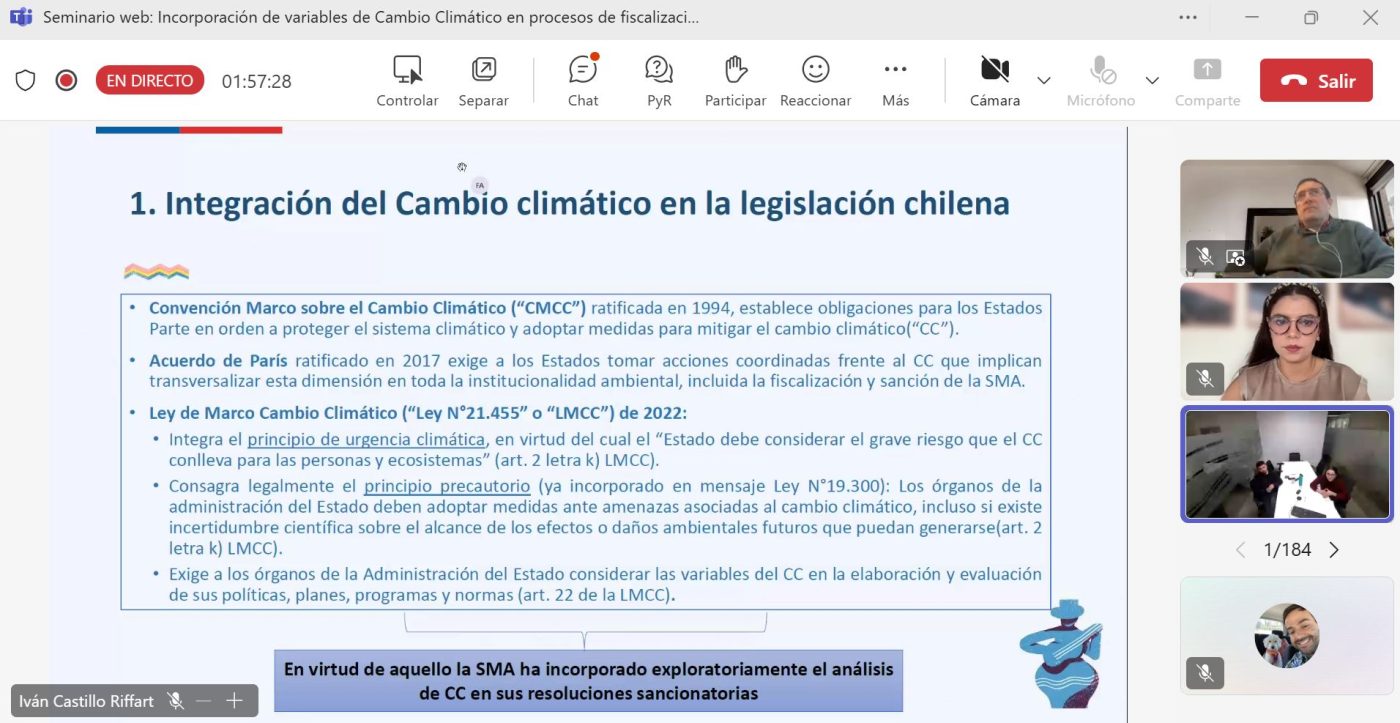The height and width of the screenshot is (723, 1400).
Task: Go to previous participants page
Action: [1240, 550]
